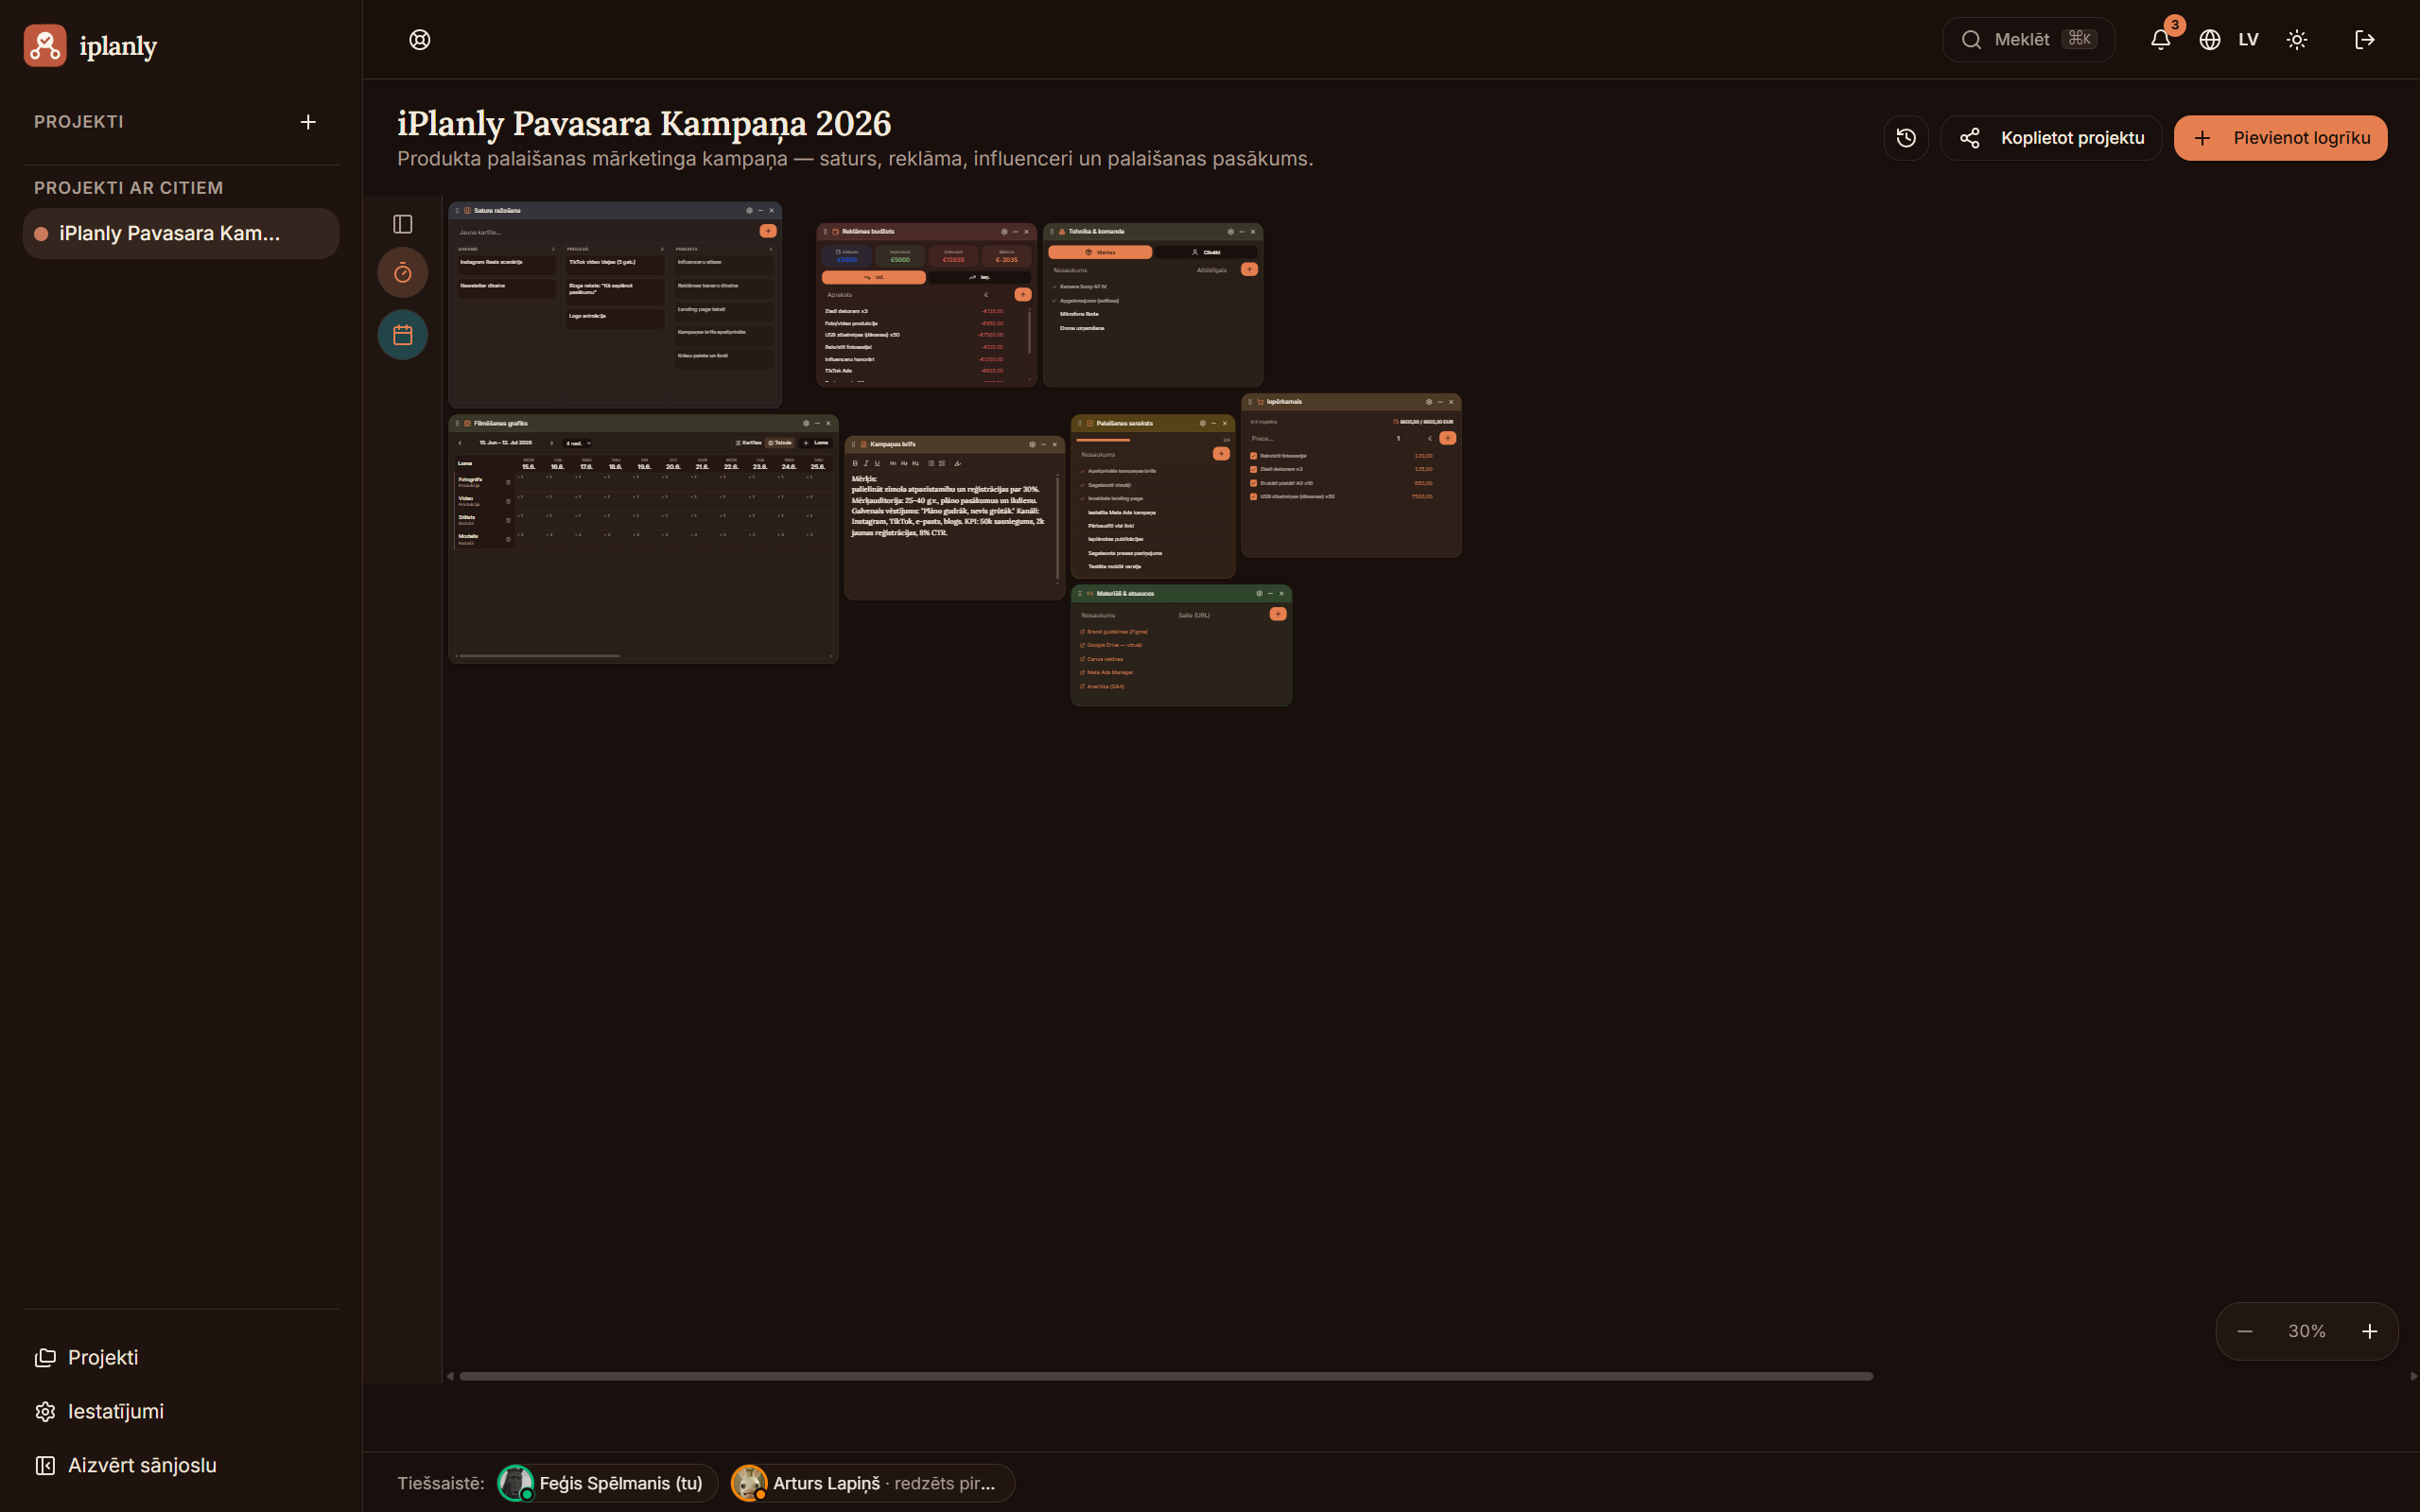The image size is (2420, 1512).
Task: Open the calendar widget in side rail
Action: click(x=403, y=335)
